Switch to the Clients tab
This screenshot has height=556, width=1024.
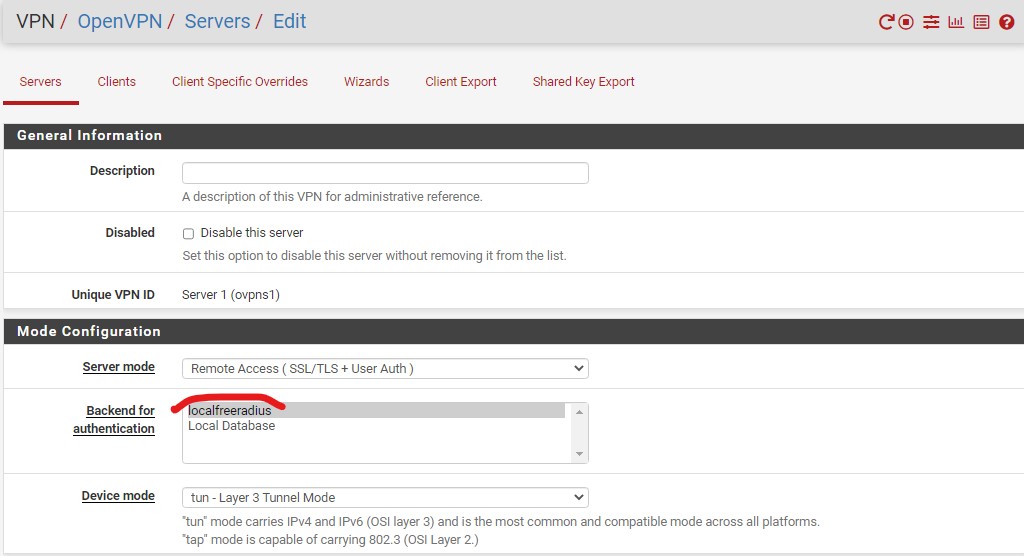coord(116,82)
